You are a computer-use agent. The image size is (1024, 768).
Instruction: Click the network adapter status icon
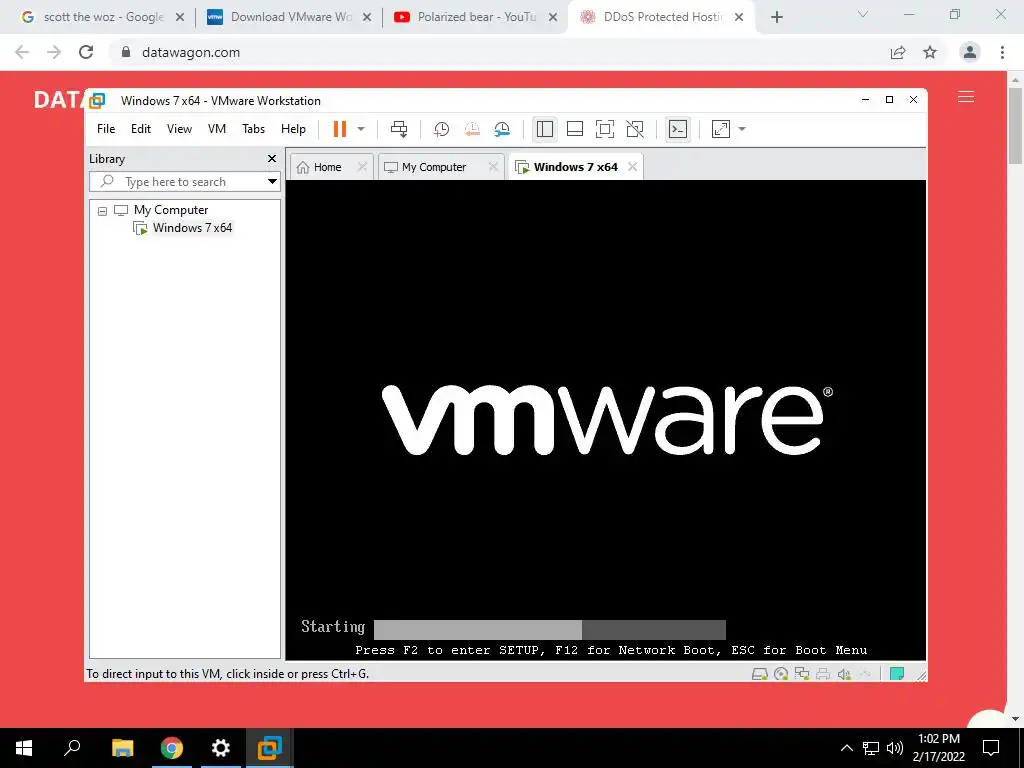click(x=802, y=674)
